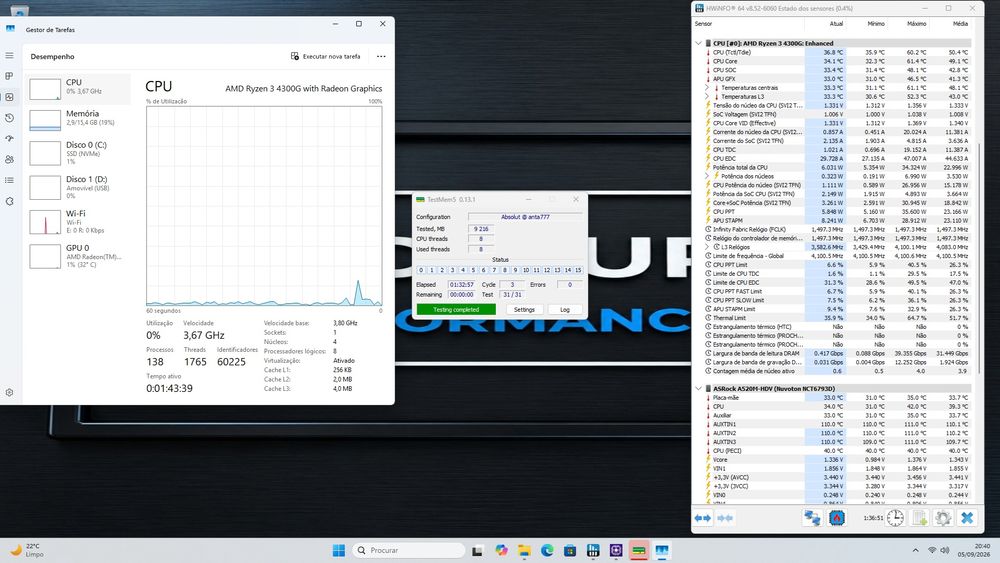Open Windows Start button on taskbar
1000x563 pixels.
pos(339,550)
